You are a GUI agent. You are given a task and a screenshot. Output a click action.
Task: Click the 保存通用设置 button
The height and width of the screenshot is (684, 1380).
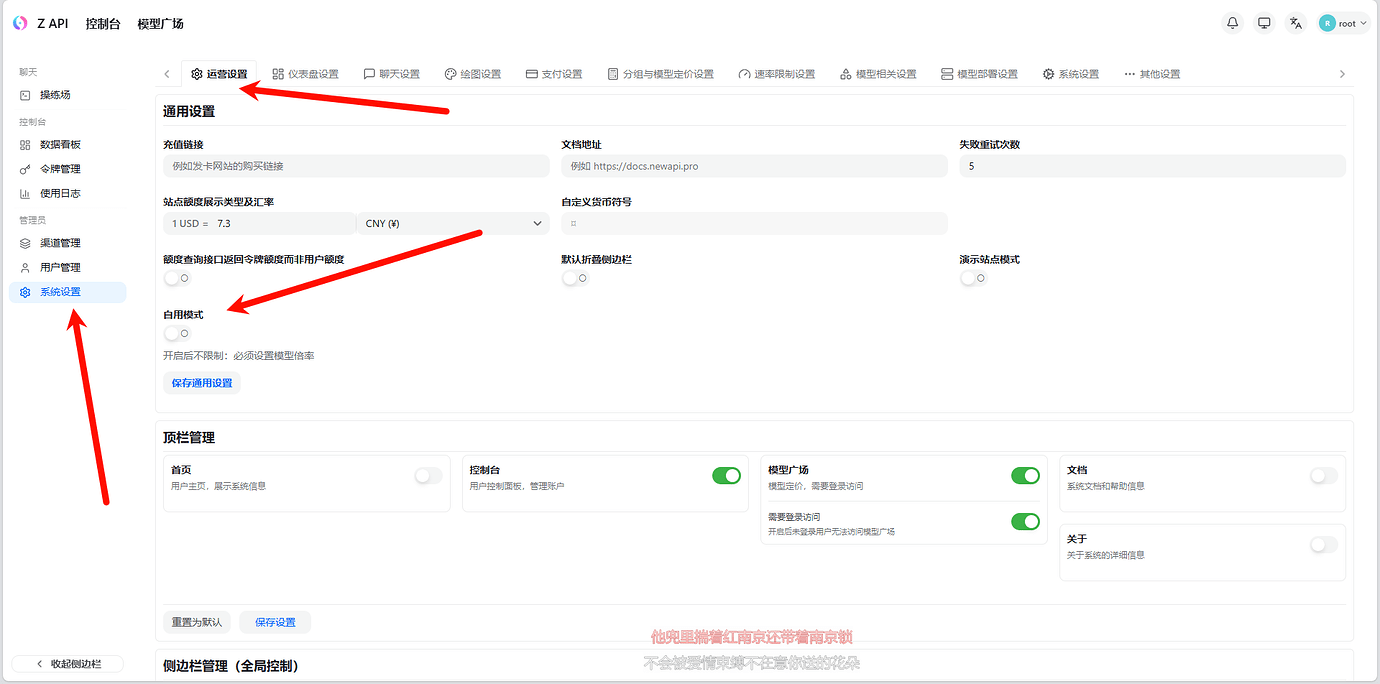click(202, 383)
